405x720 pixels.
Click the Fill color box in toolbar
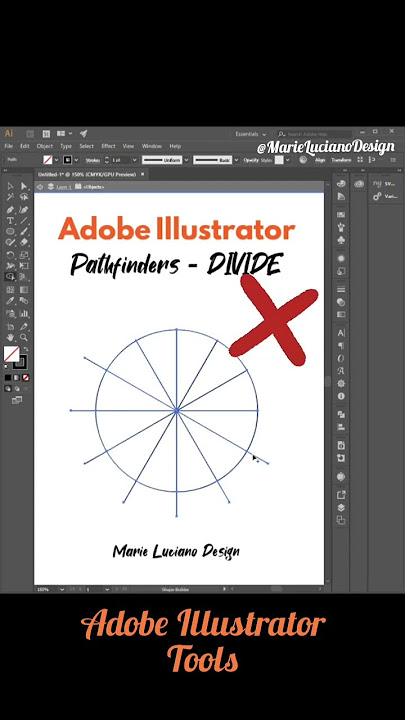(11, 354)
